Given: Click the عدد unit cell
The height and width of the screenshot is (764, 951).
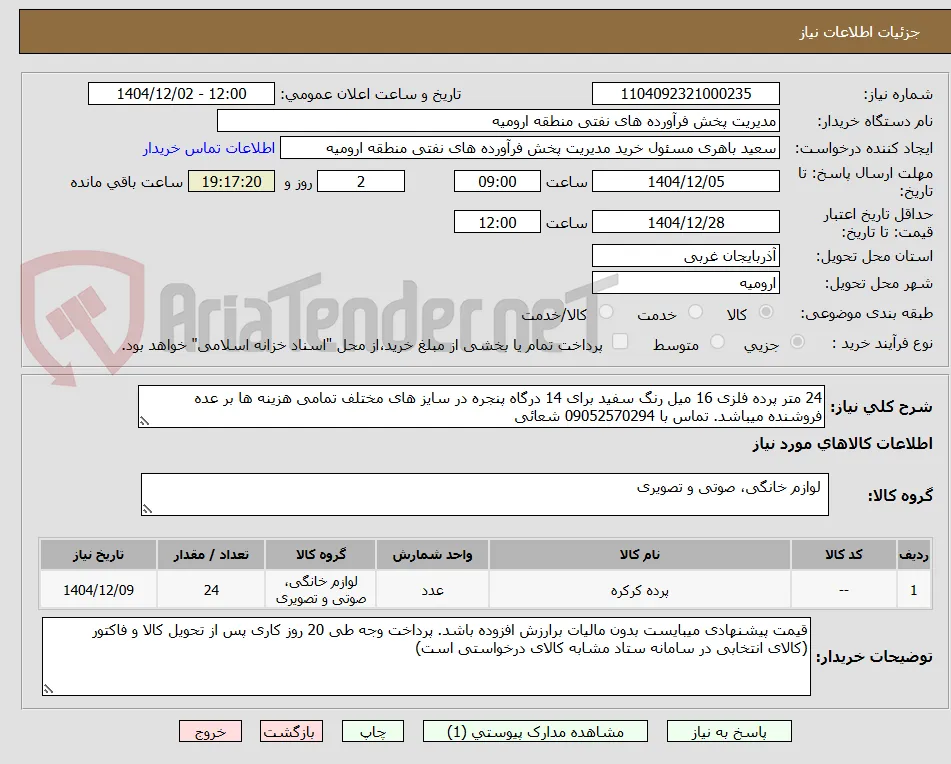Looking at the screenshot, I should (432, 590).
